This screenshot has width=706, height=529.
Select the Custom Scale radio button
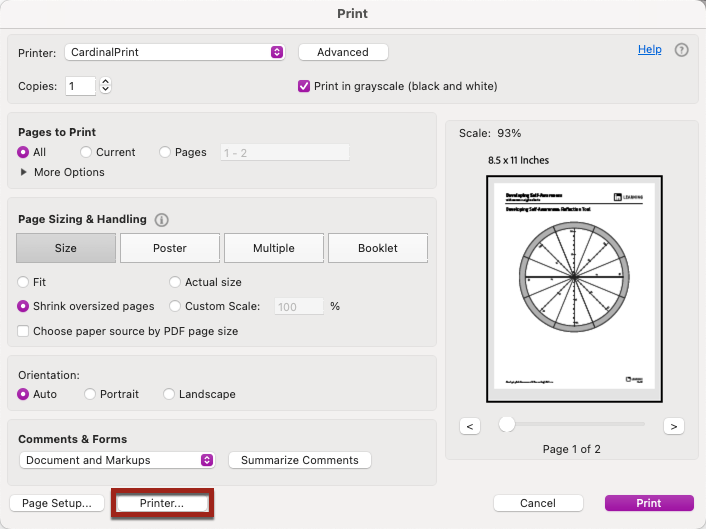(175, 306)
